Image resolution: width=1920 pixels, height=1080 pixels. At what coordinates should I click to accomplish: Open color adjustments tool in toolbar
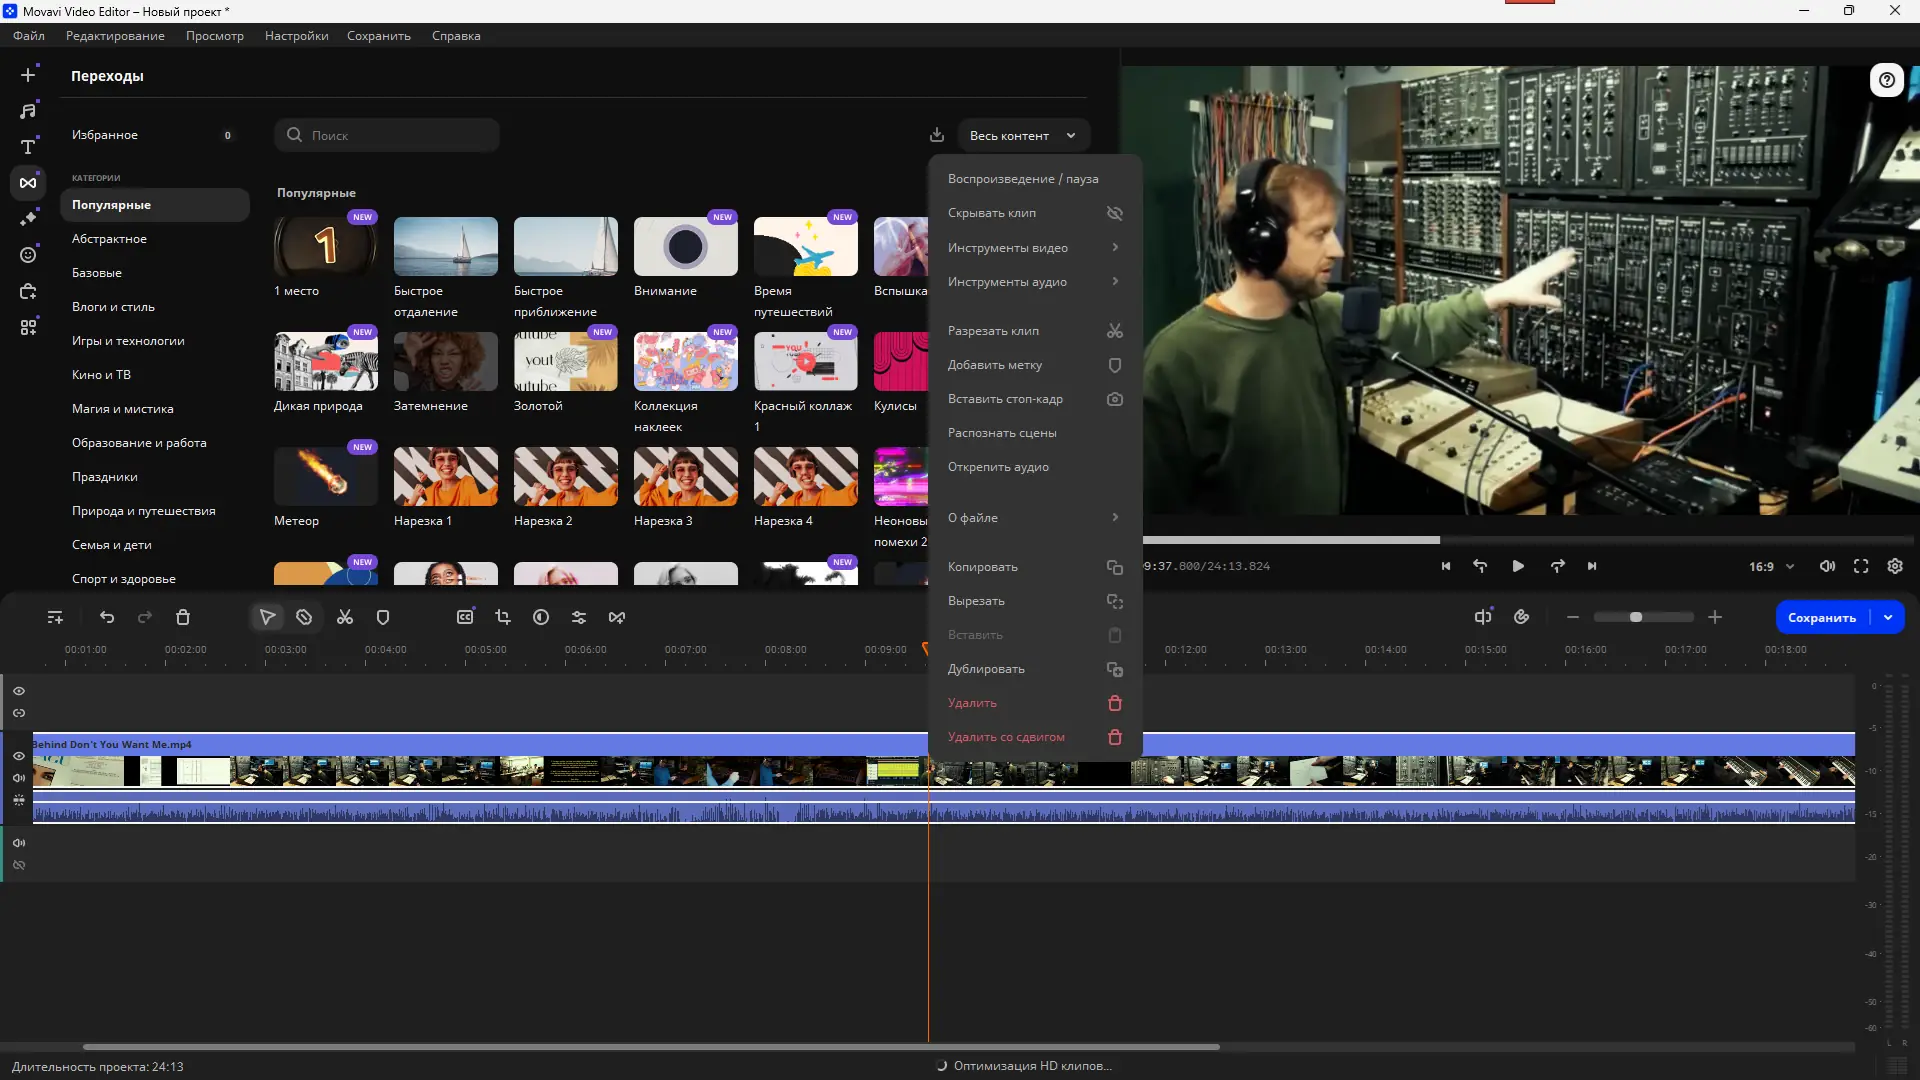pos(541,618)
